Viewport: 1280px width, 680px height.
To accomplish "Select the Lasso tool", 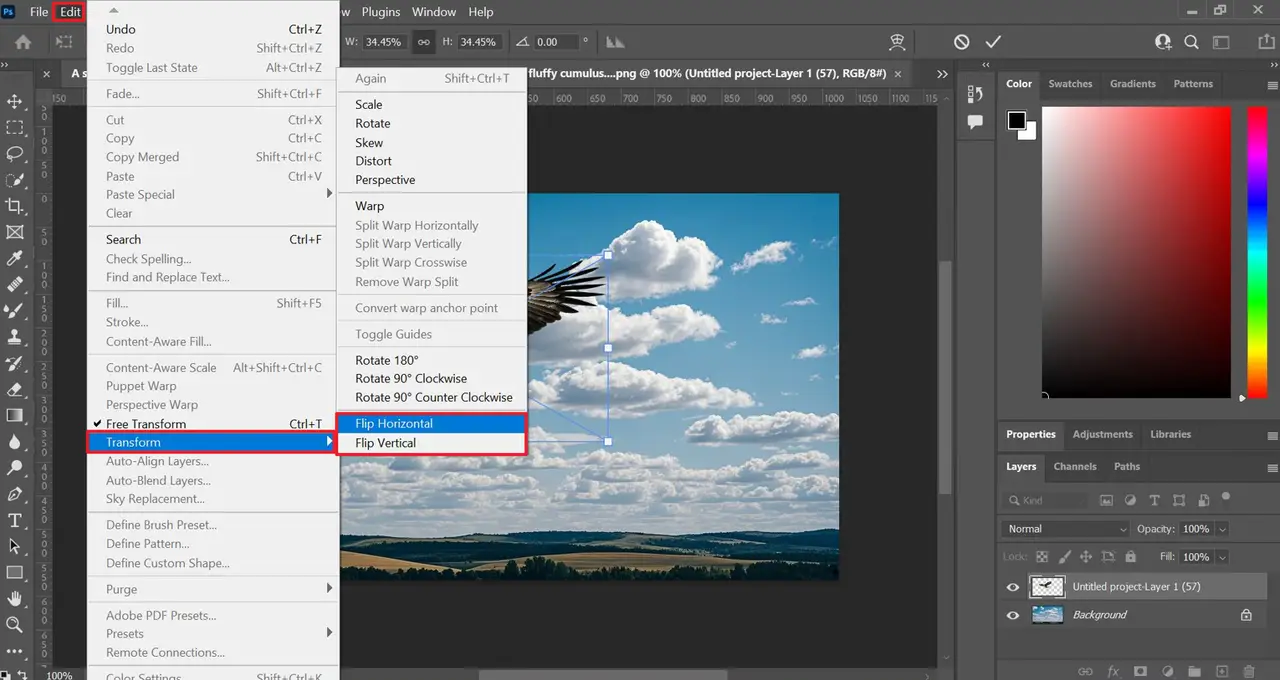I will pos(15,154).
